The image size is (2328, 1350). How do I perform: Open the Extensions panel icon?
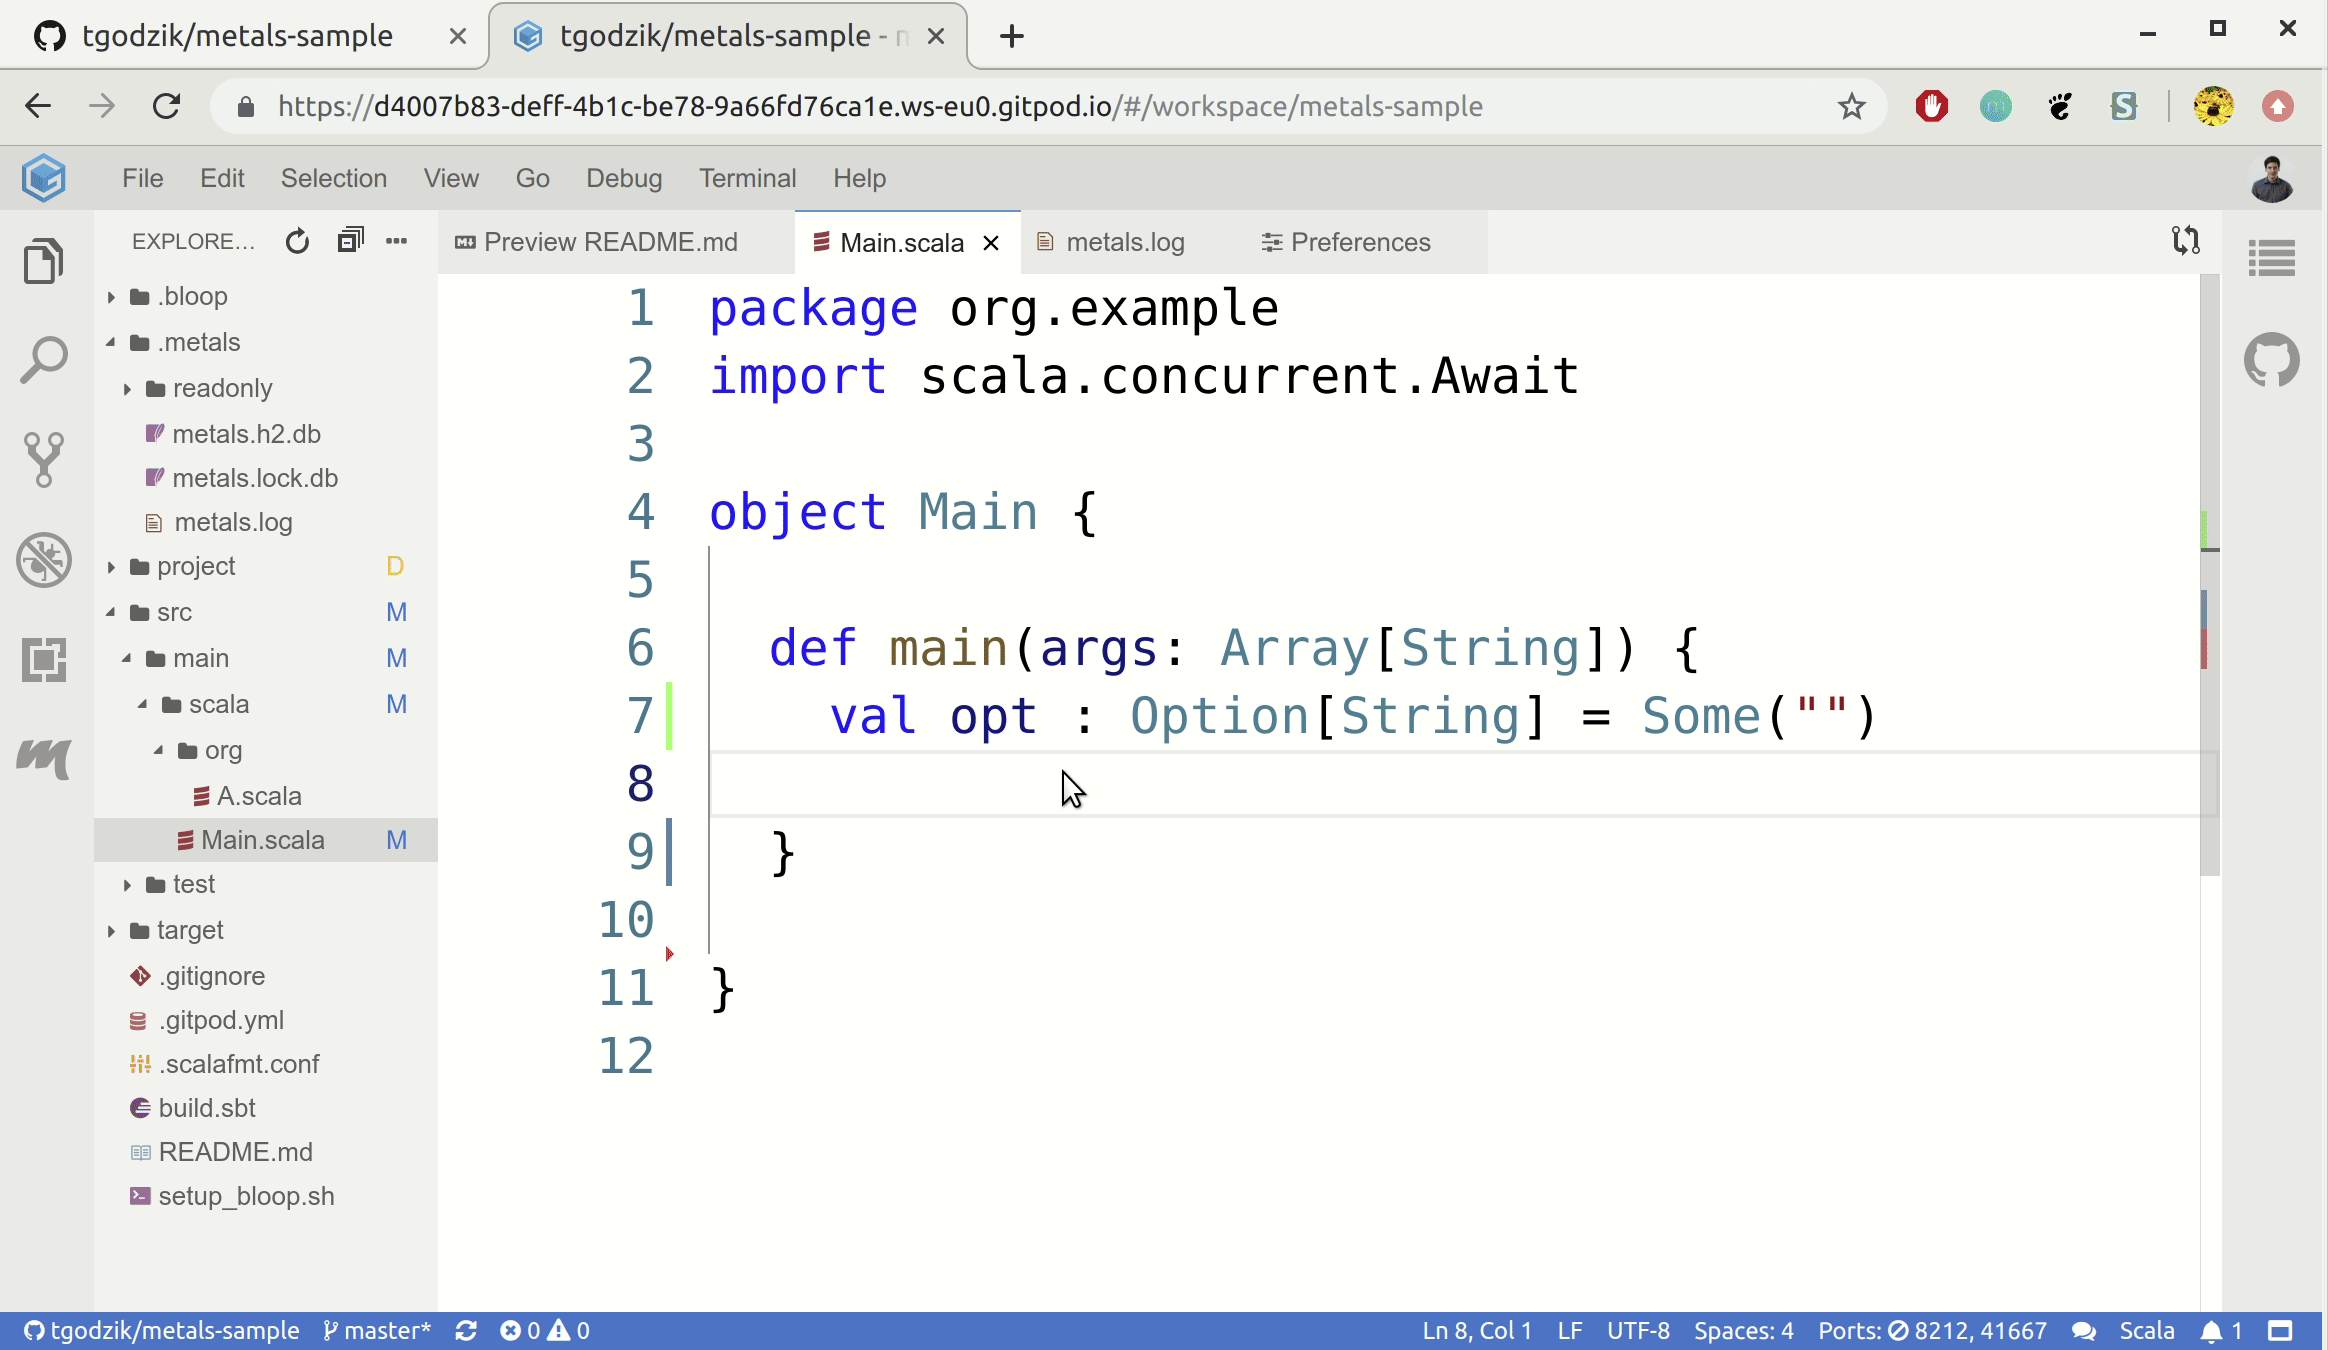coord(44,660)
